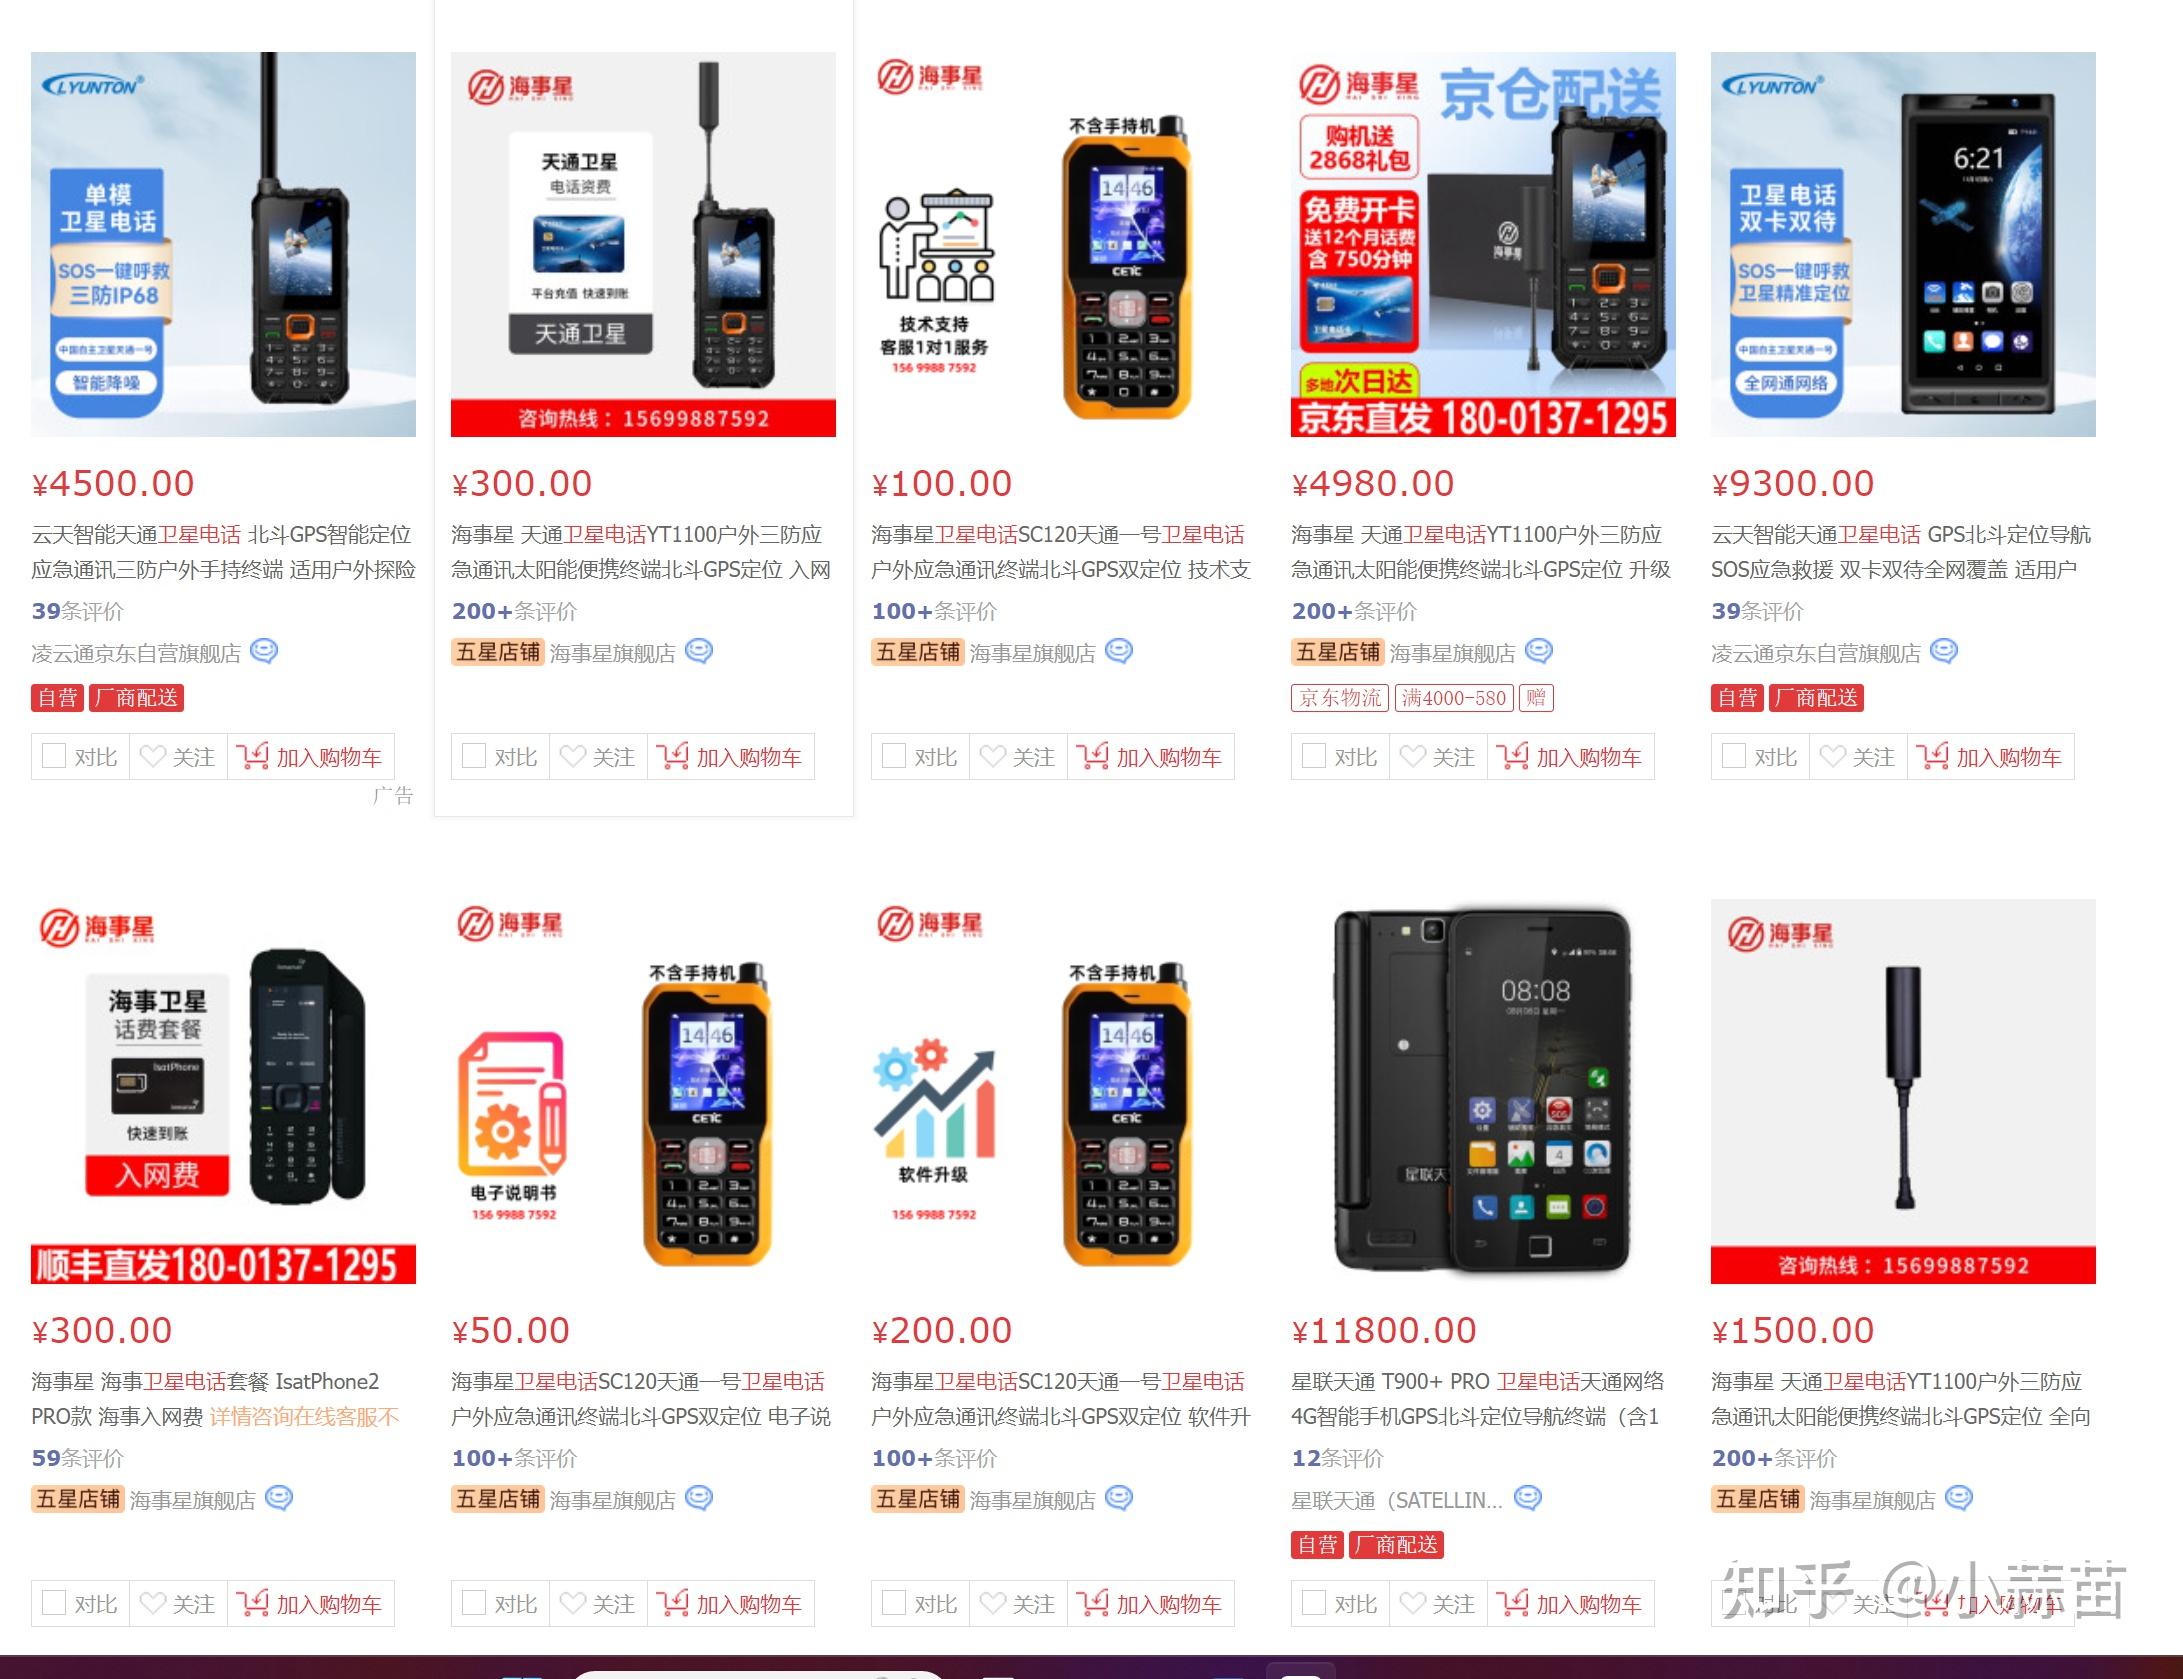Open chat icon for ¥100.00 海事星 listing
Screen dimensions: 2183x1679
[1119, 652]
